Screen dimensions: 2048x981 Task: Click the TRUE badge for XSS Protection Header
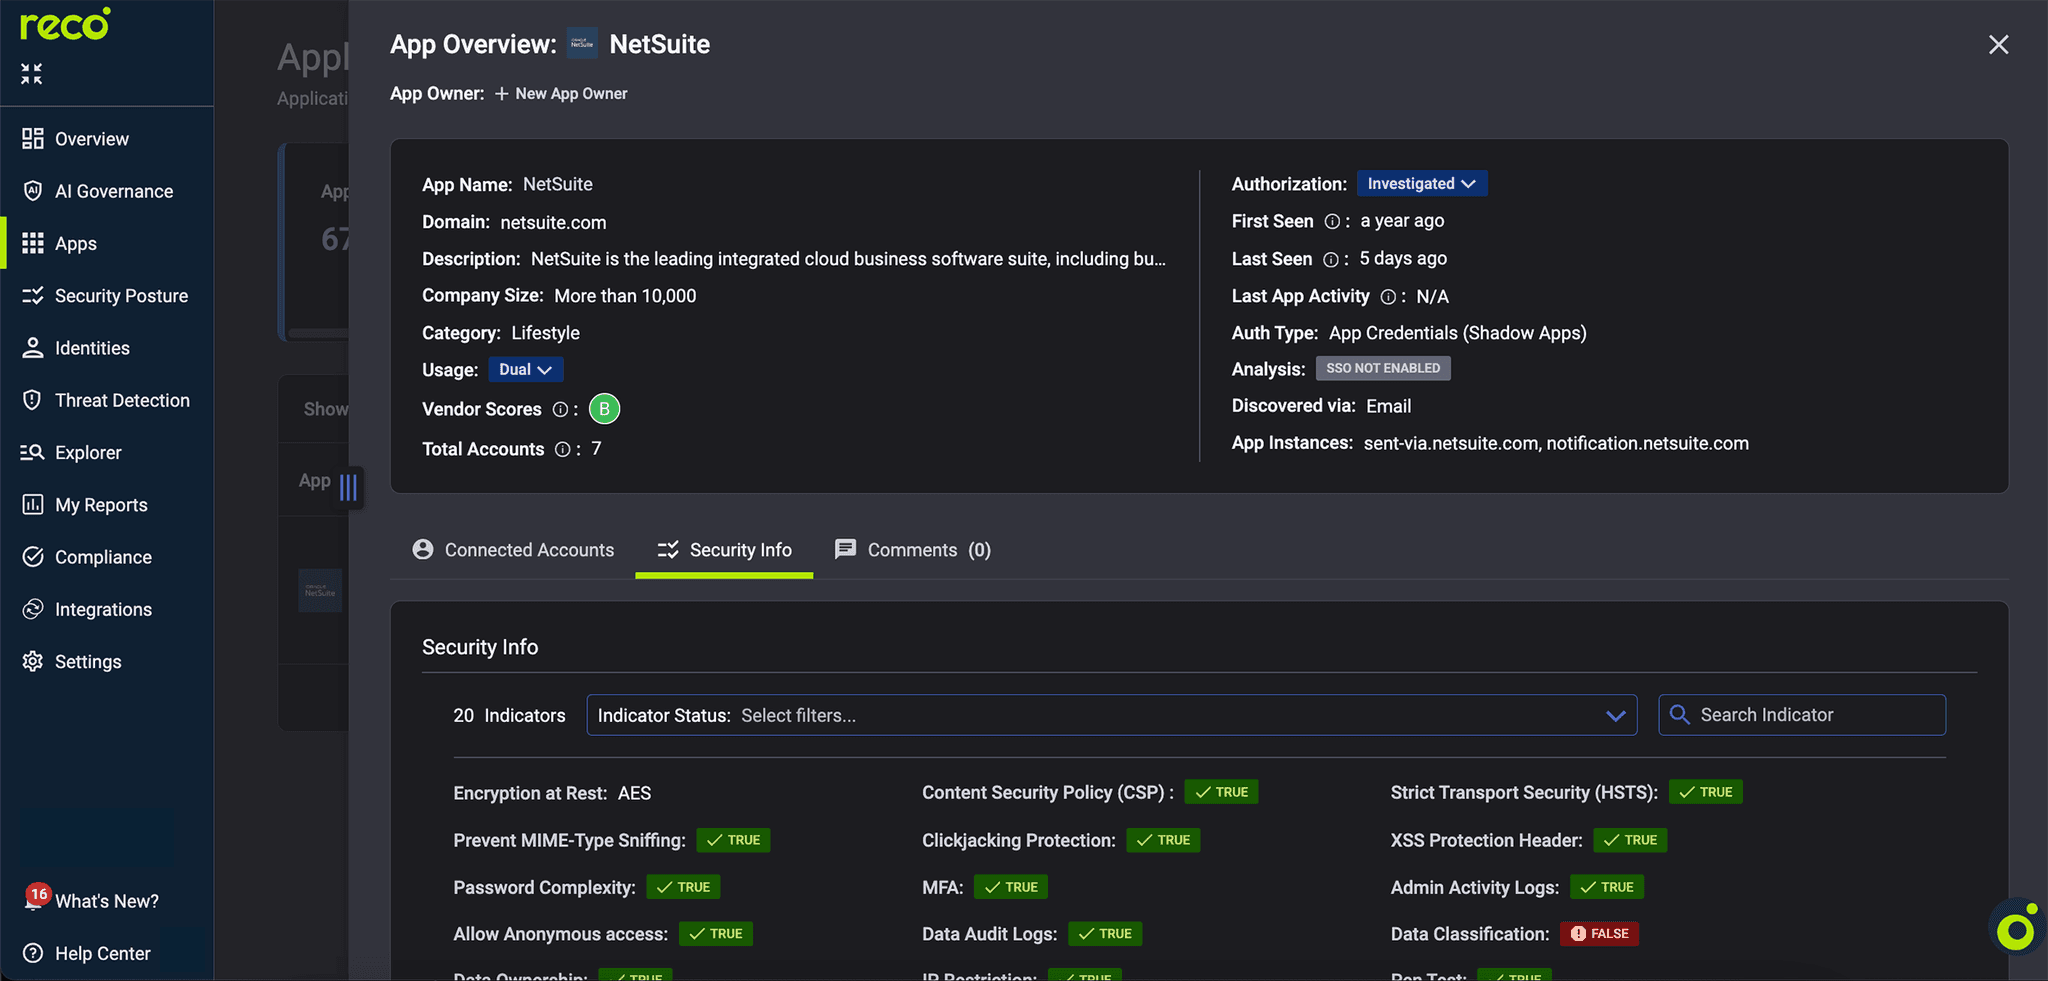(x=1630, y=840)
